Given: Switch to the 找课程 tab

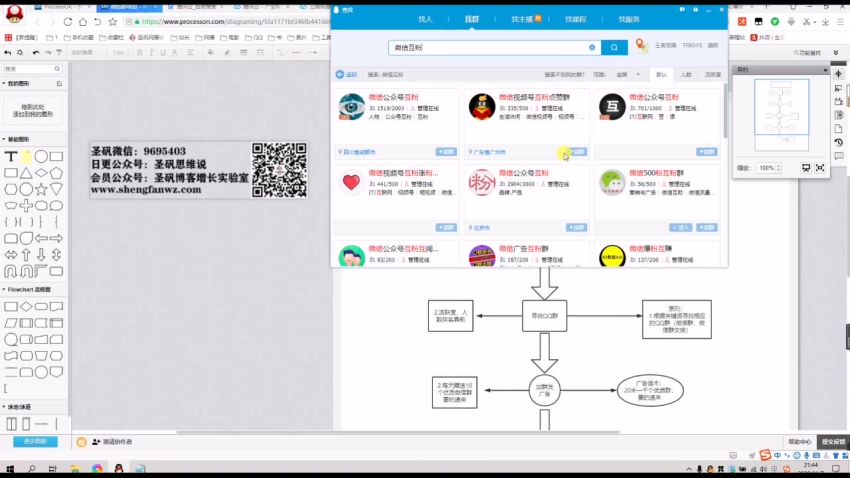Looking at the screenshot, I should [575, 19].
